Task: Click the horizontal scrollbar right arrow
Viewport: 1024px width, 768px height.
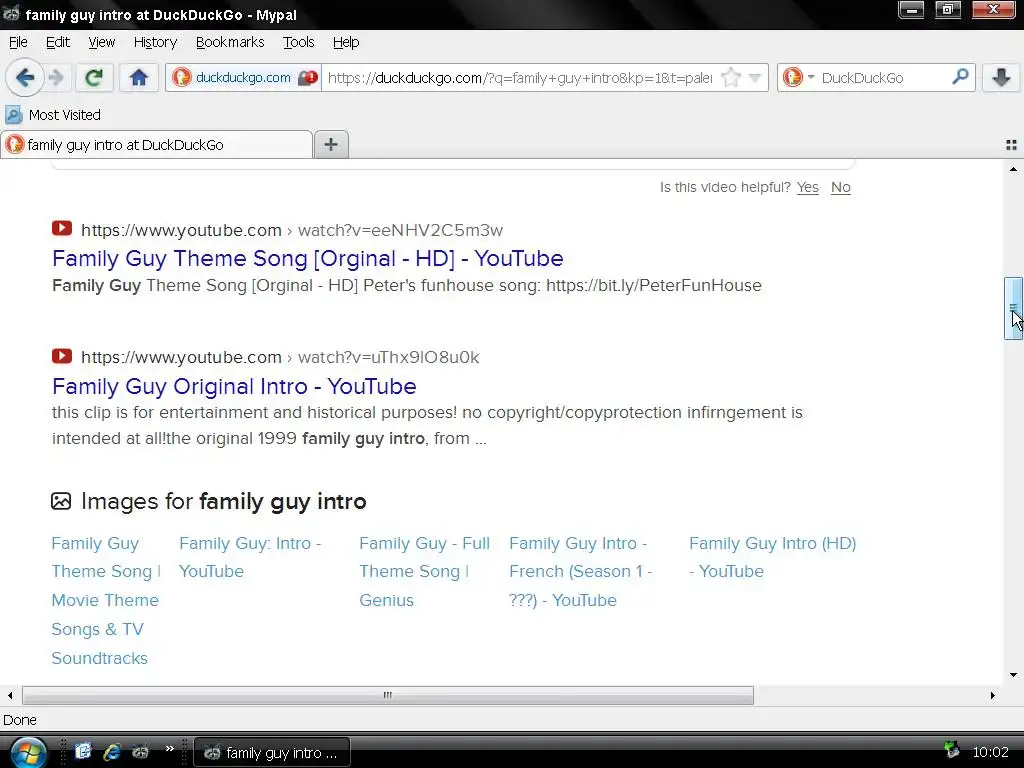Action: click(992, 695)
